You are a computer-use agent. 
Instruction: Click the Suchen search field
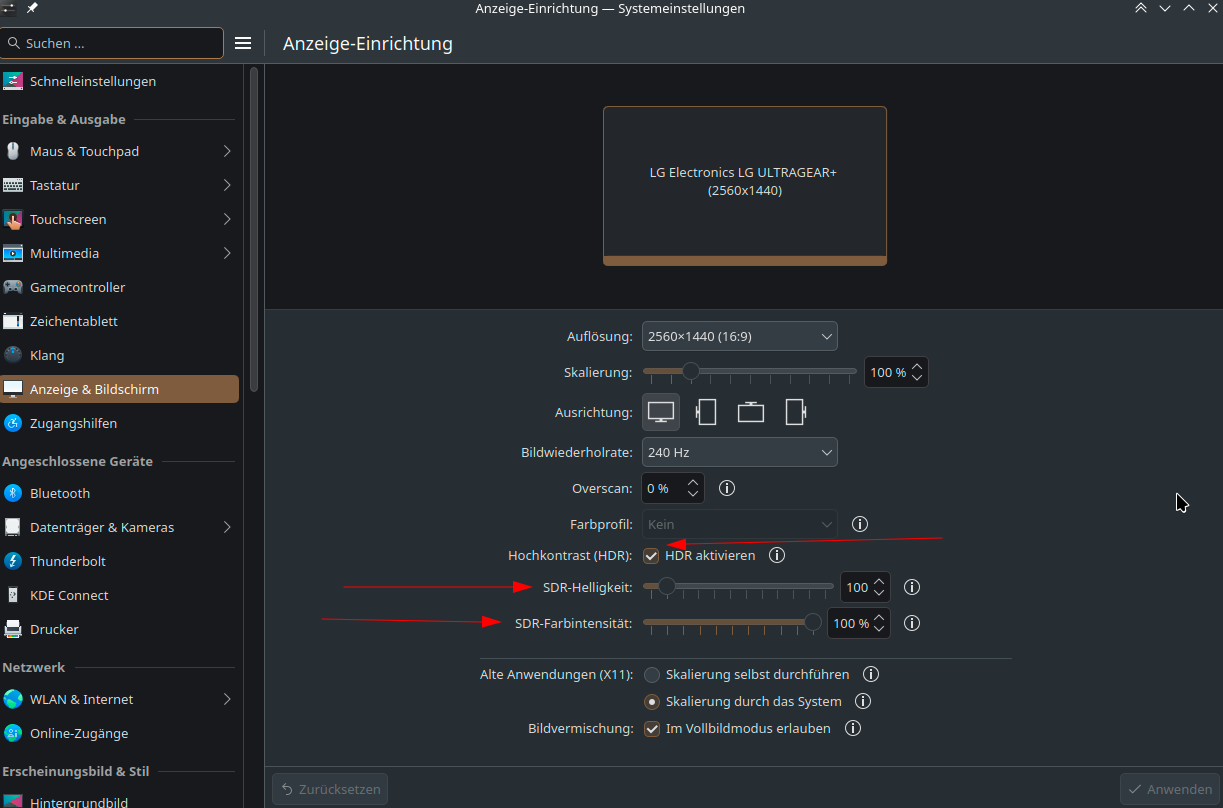click(112, 43)
